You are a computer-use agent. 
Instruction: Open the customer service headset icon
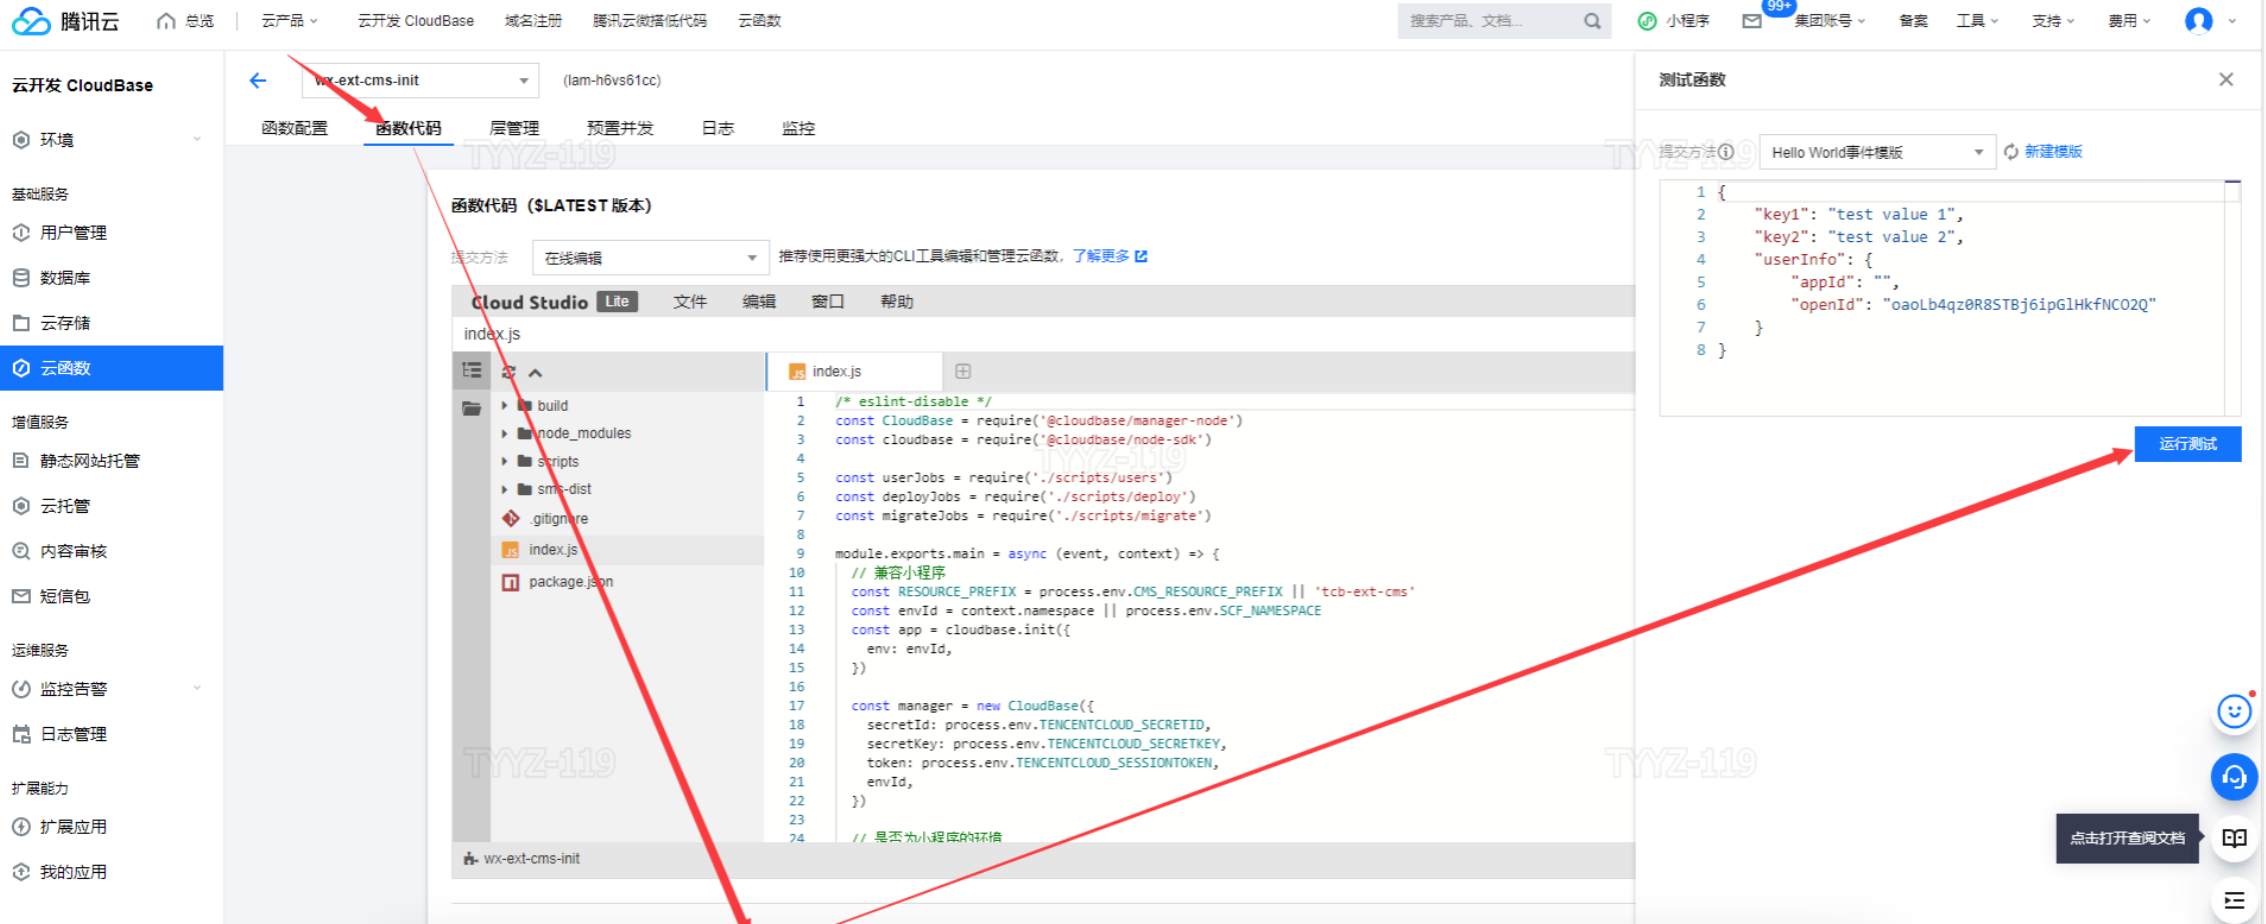click(x=2233, y=776)
